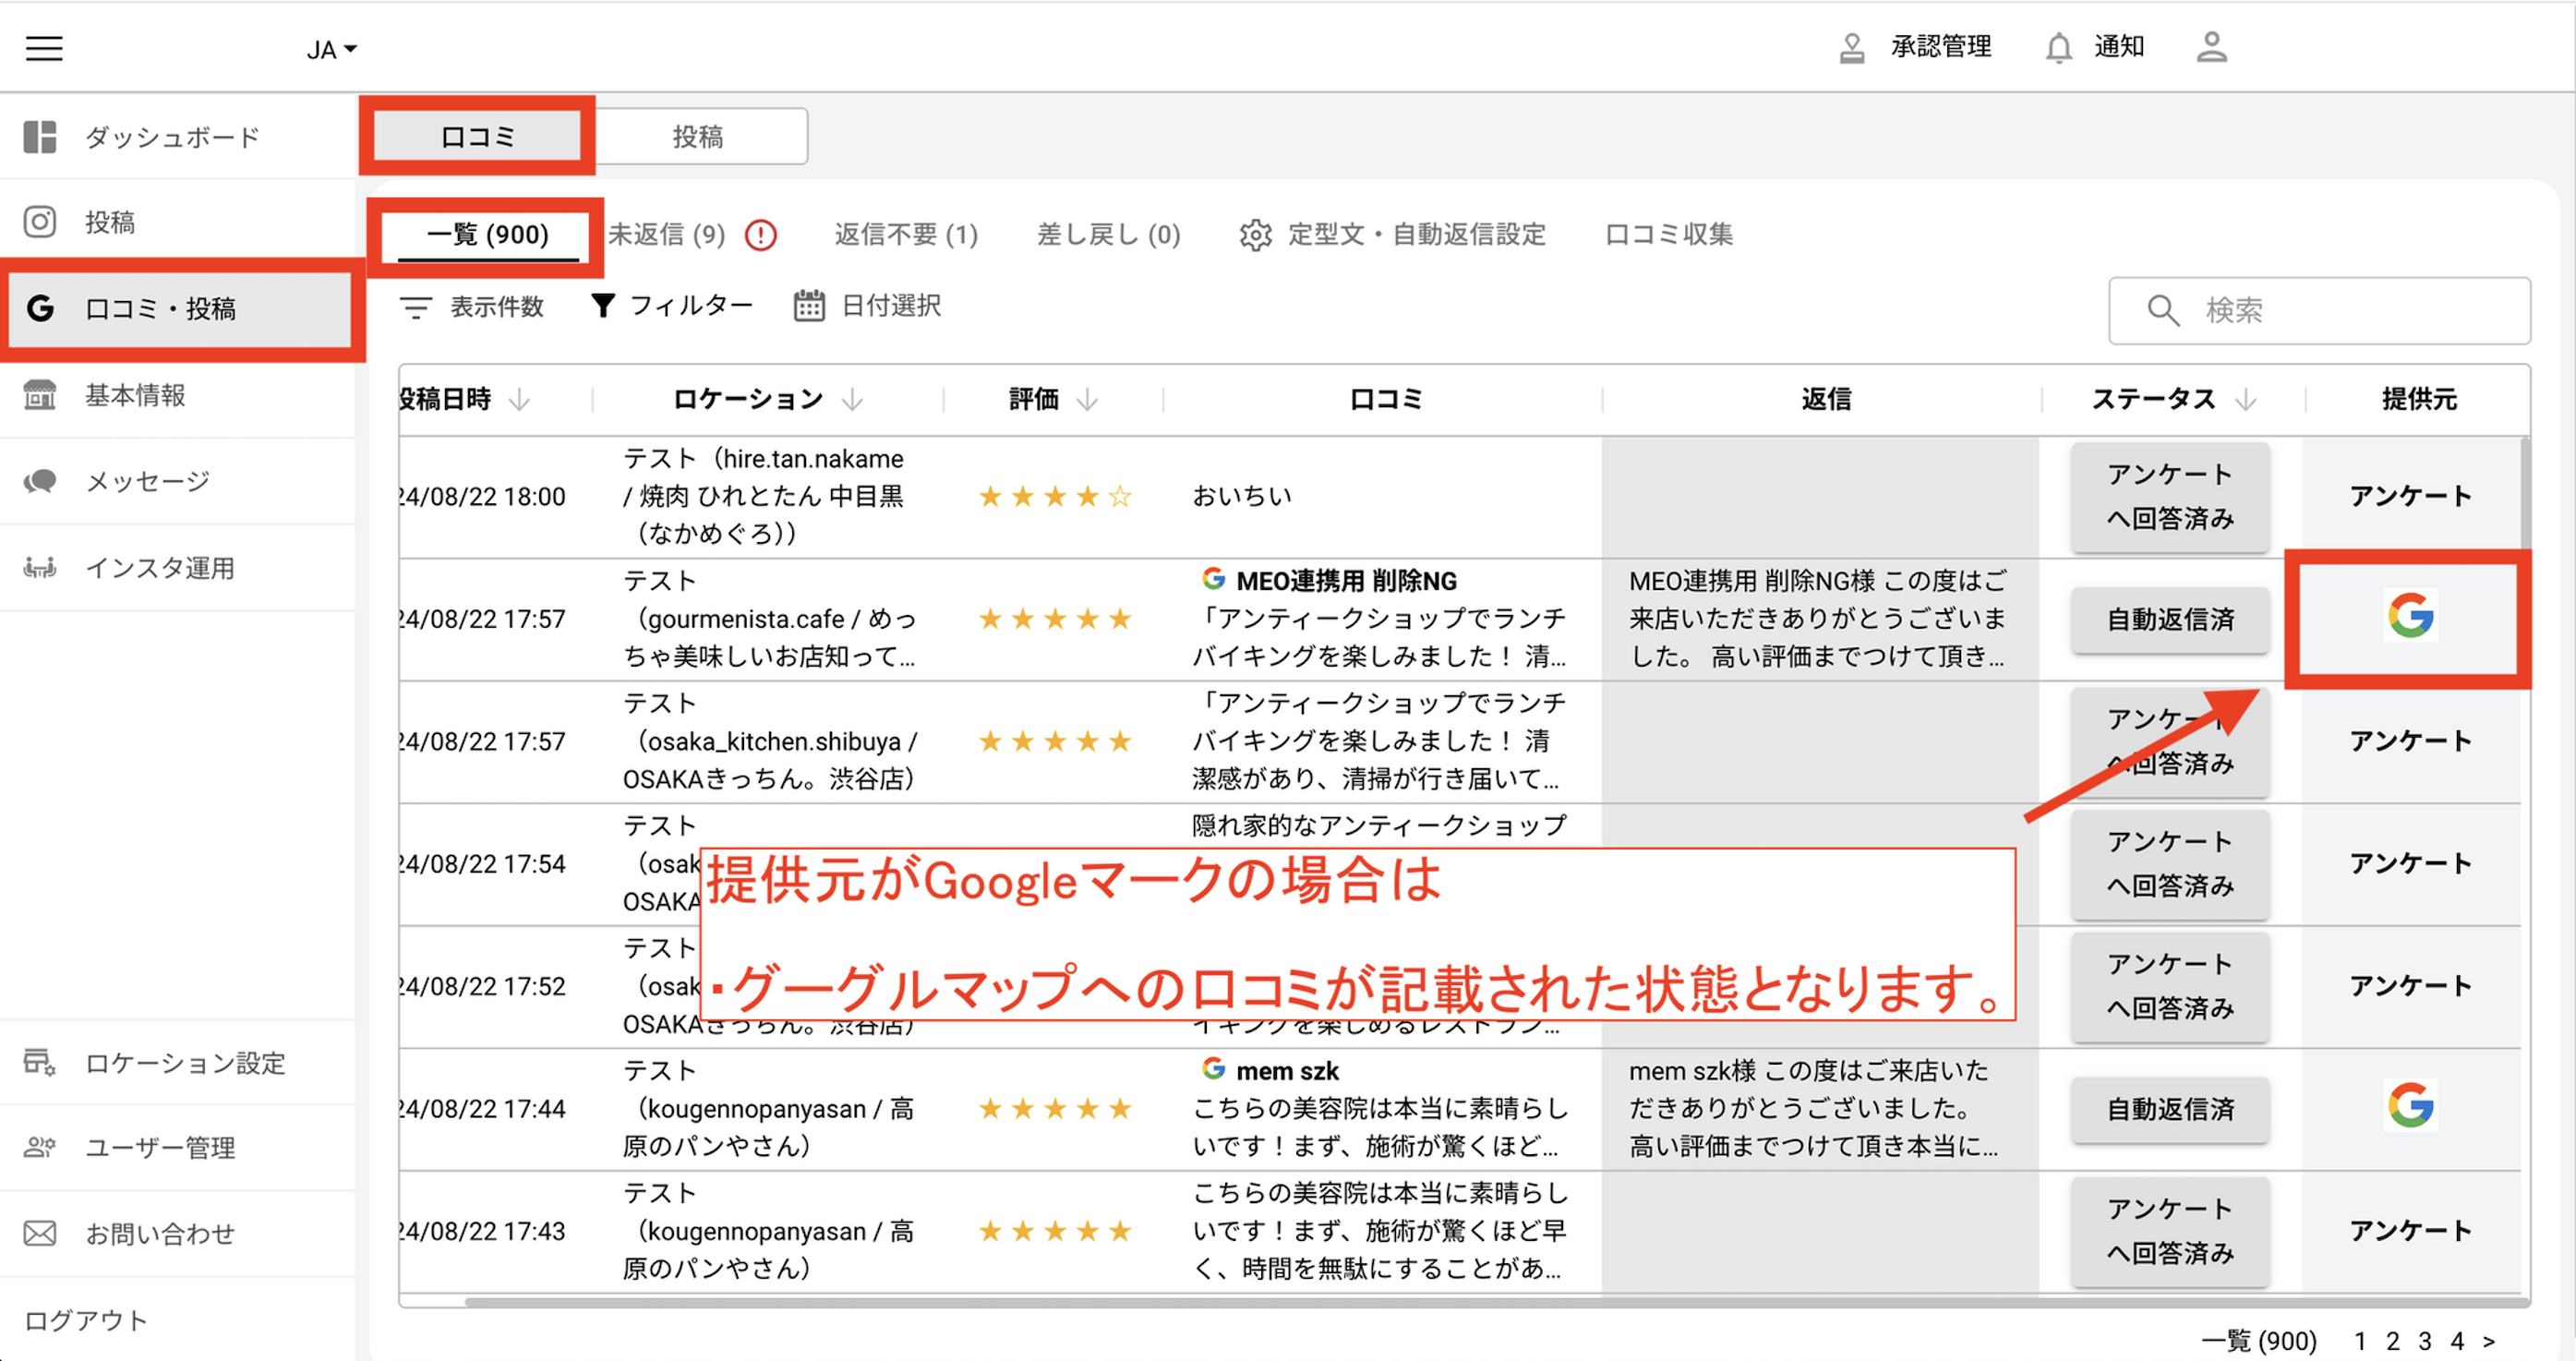Click the user profile icon top right
The height and width of the screenshot is (1361, 2576).
pos(2212,46)
